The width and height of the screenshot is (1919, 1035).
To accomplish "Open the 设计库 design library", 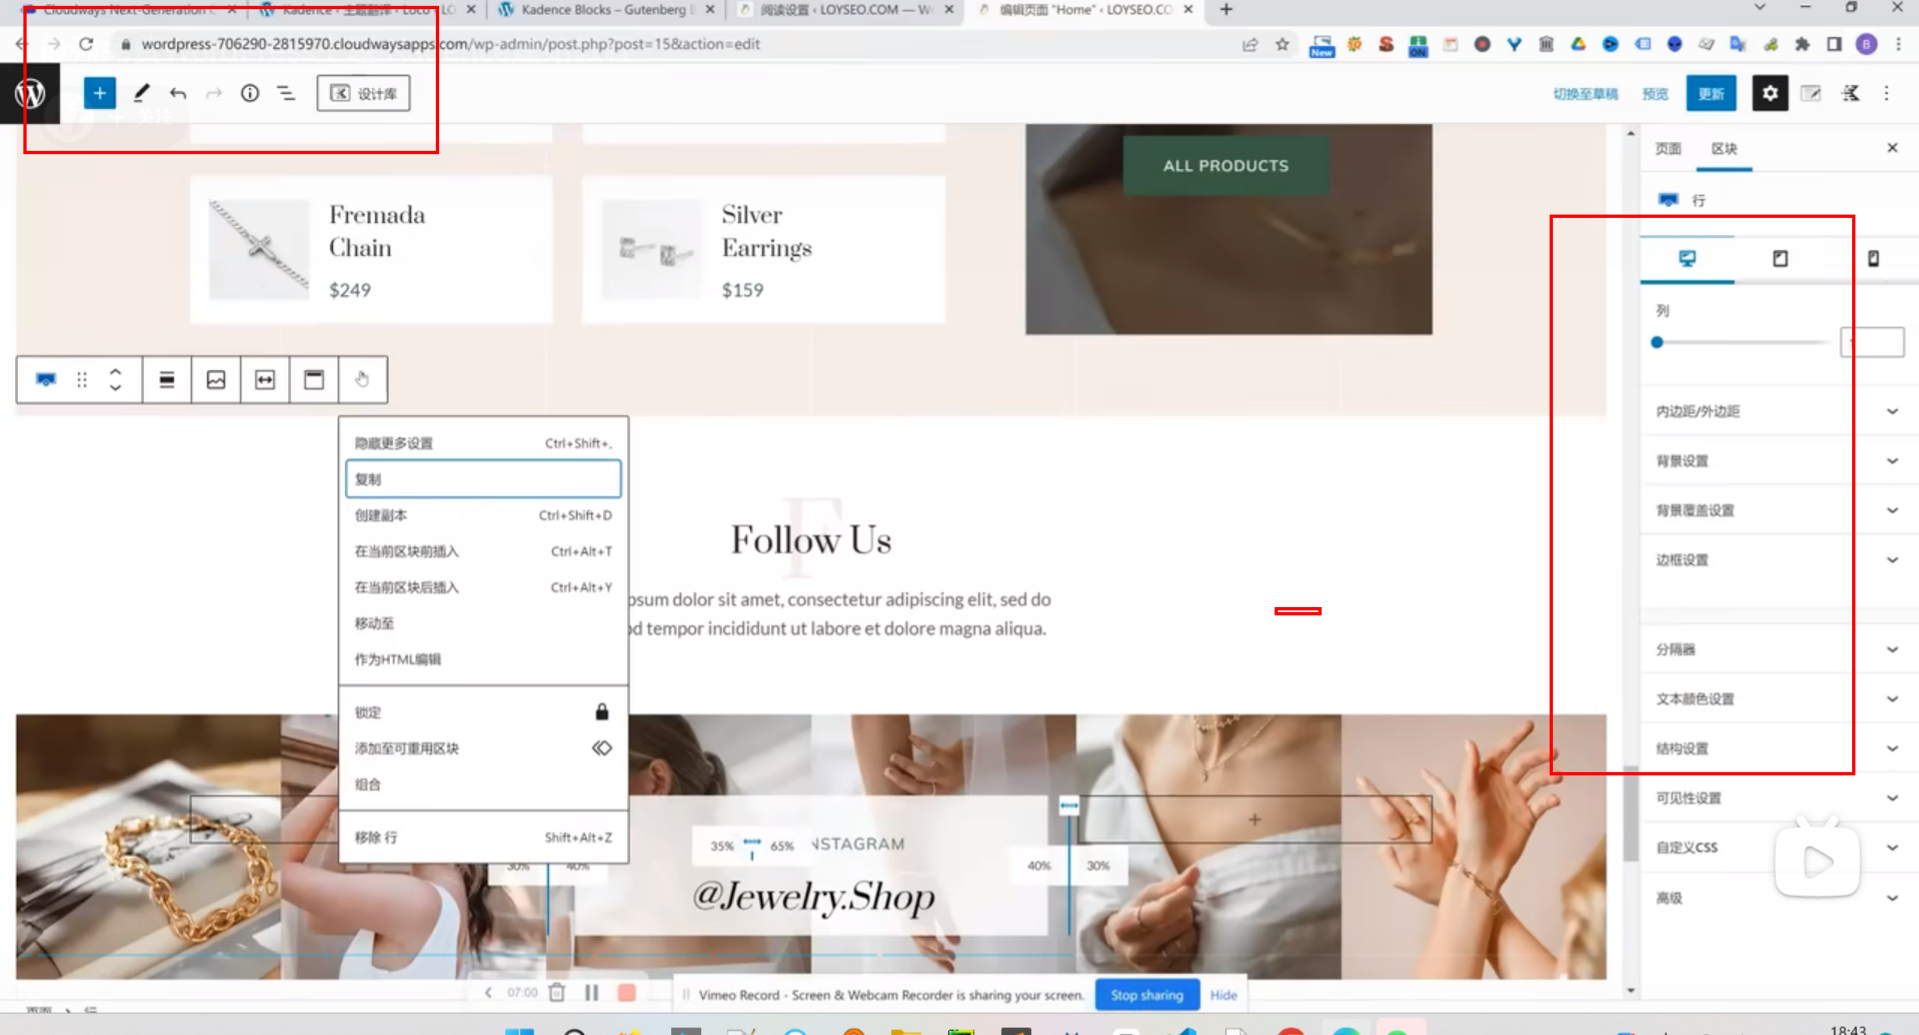I will [363, 93].
